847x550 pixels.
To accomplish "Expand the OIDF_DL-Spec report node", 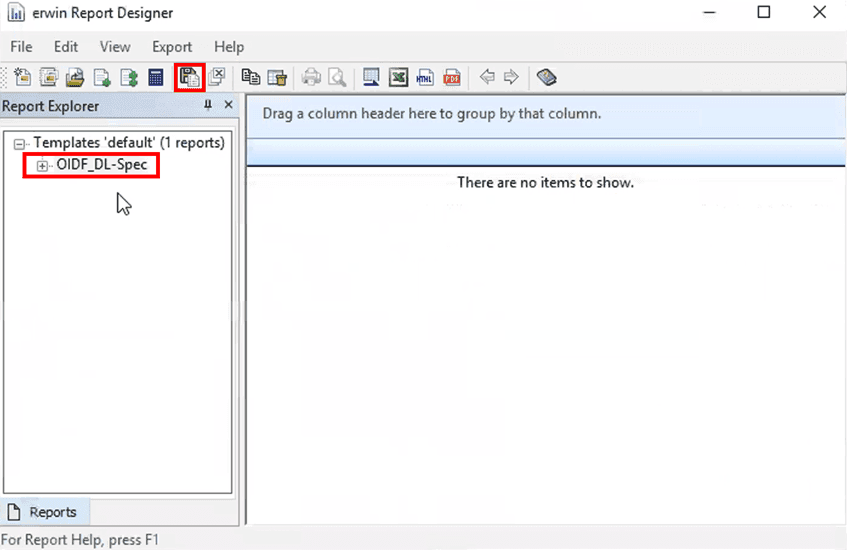I will (x=42, y=166).
